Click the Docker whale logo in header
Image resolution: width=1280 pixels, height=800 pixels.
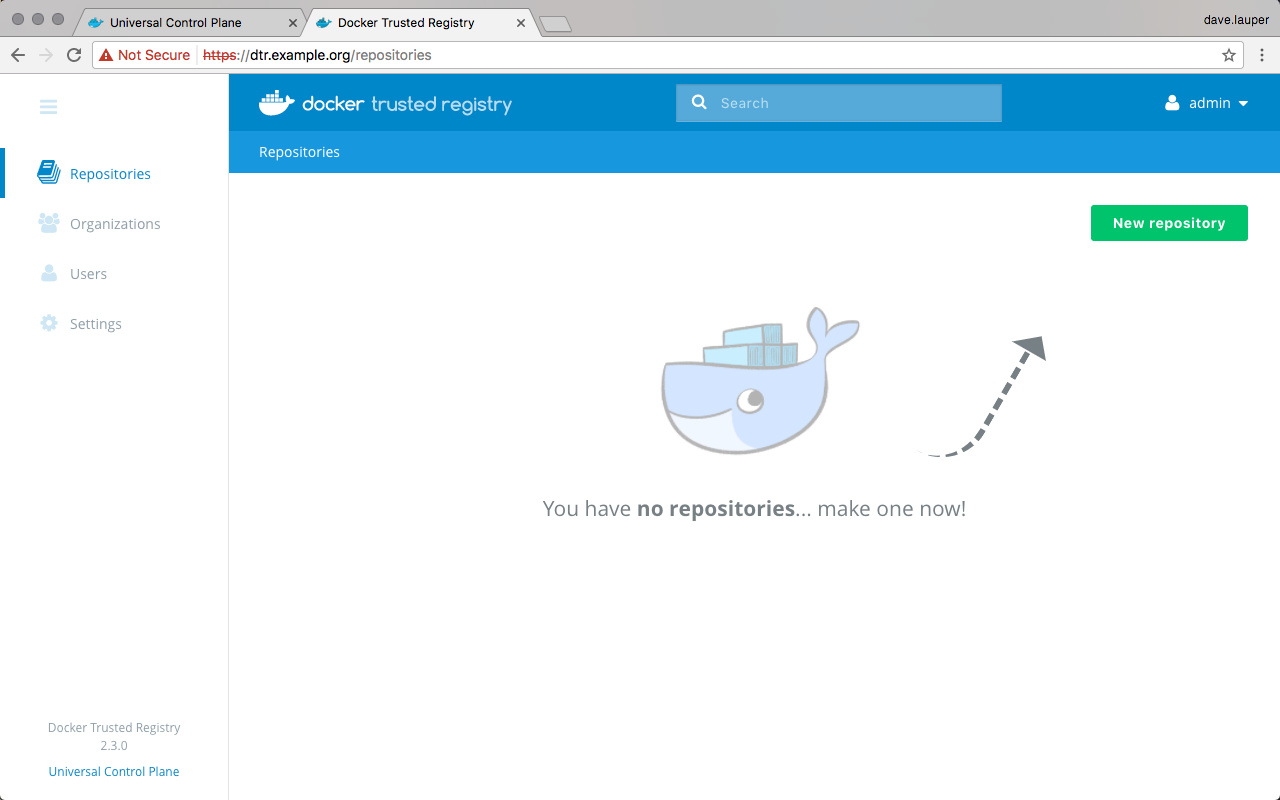(x=276, y=103)
